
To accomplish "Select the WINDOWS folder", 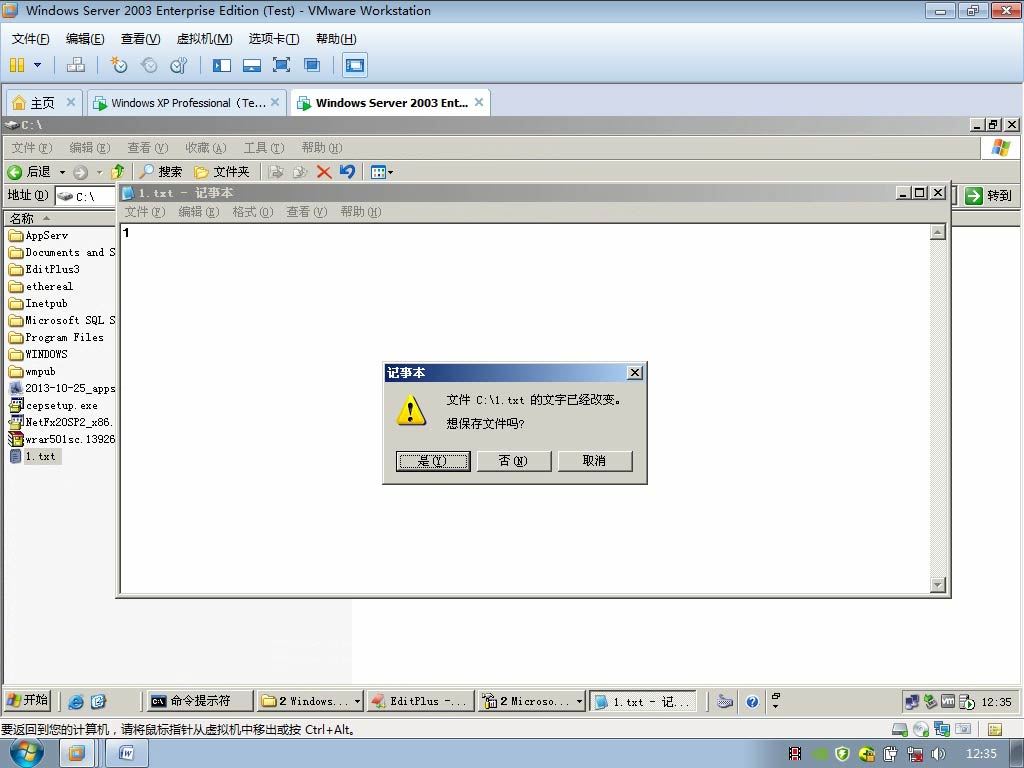I will 39,354.
